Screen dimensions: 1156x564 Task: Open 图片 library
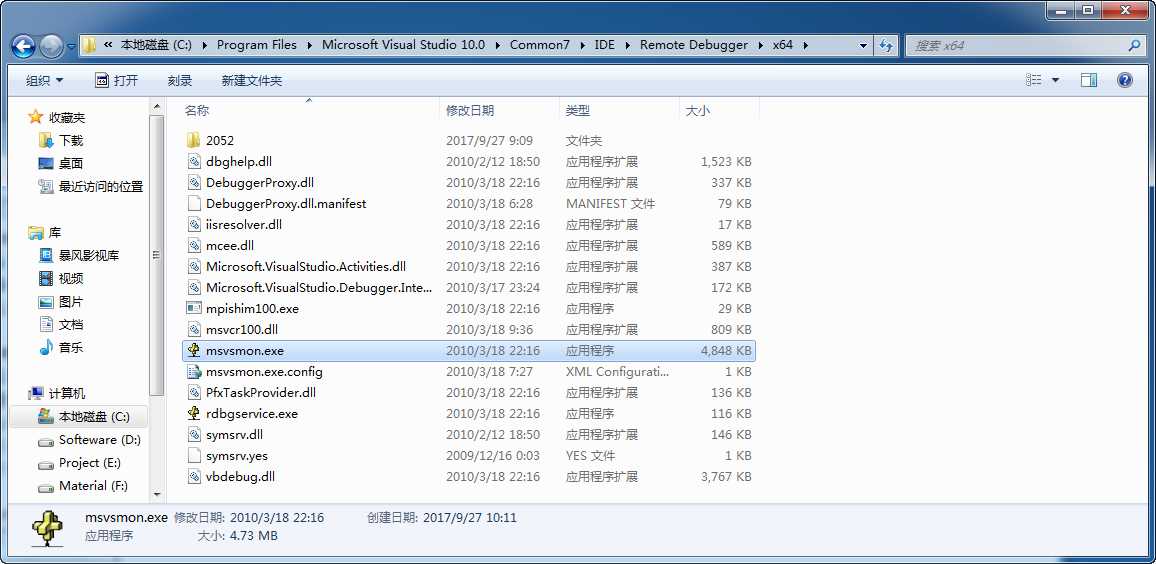pyautogui.click(x=71, y=302)
